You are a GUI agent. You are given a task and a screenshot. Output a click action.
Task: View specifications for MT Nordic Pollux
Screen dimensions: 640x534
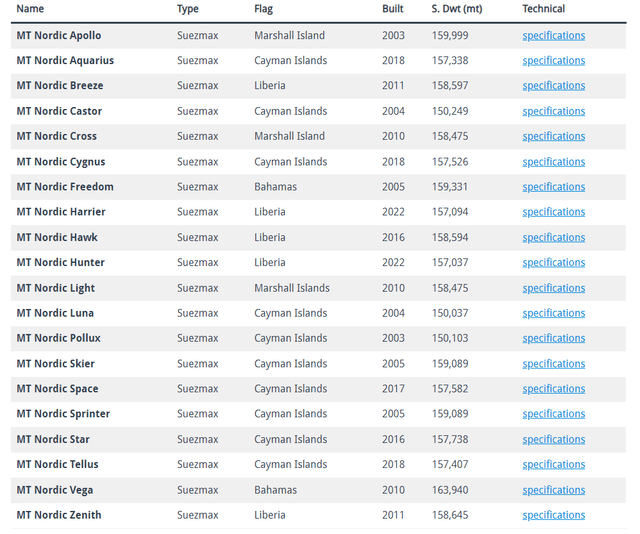coord(553,339)
